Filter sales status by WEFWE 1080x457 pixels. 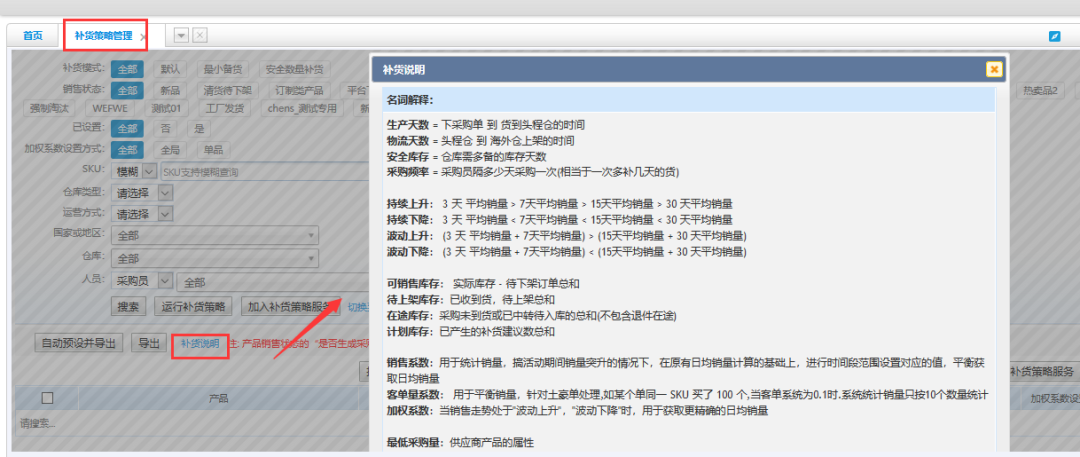point(111,108)
